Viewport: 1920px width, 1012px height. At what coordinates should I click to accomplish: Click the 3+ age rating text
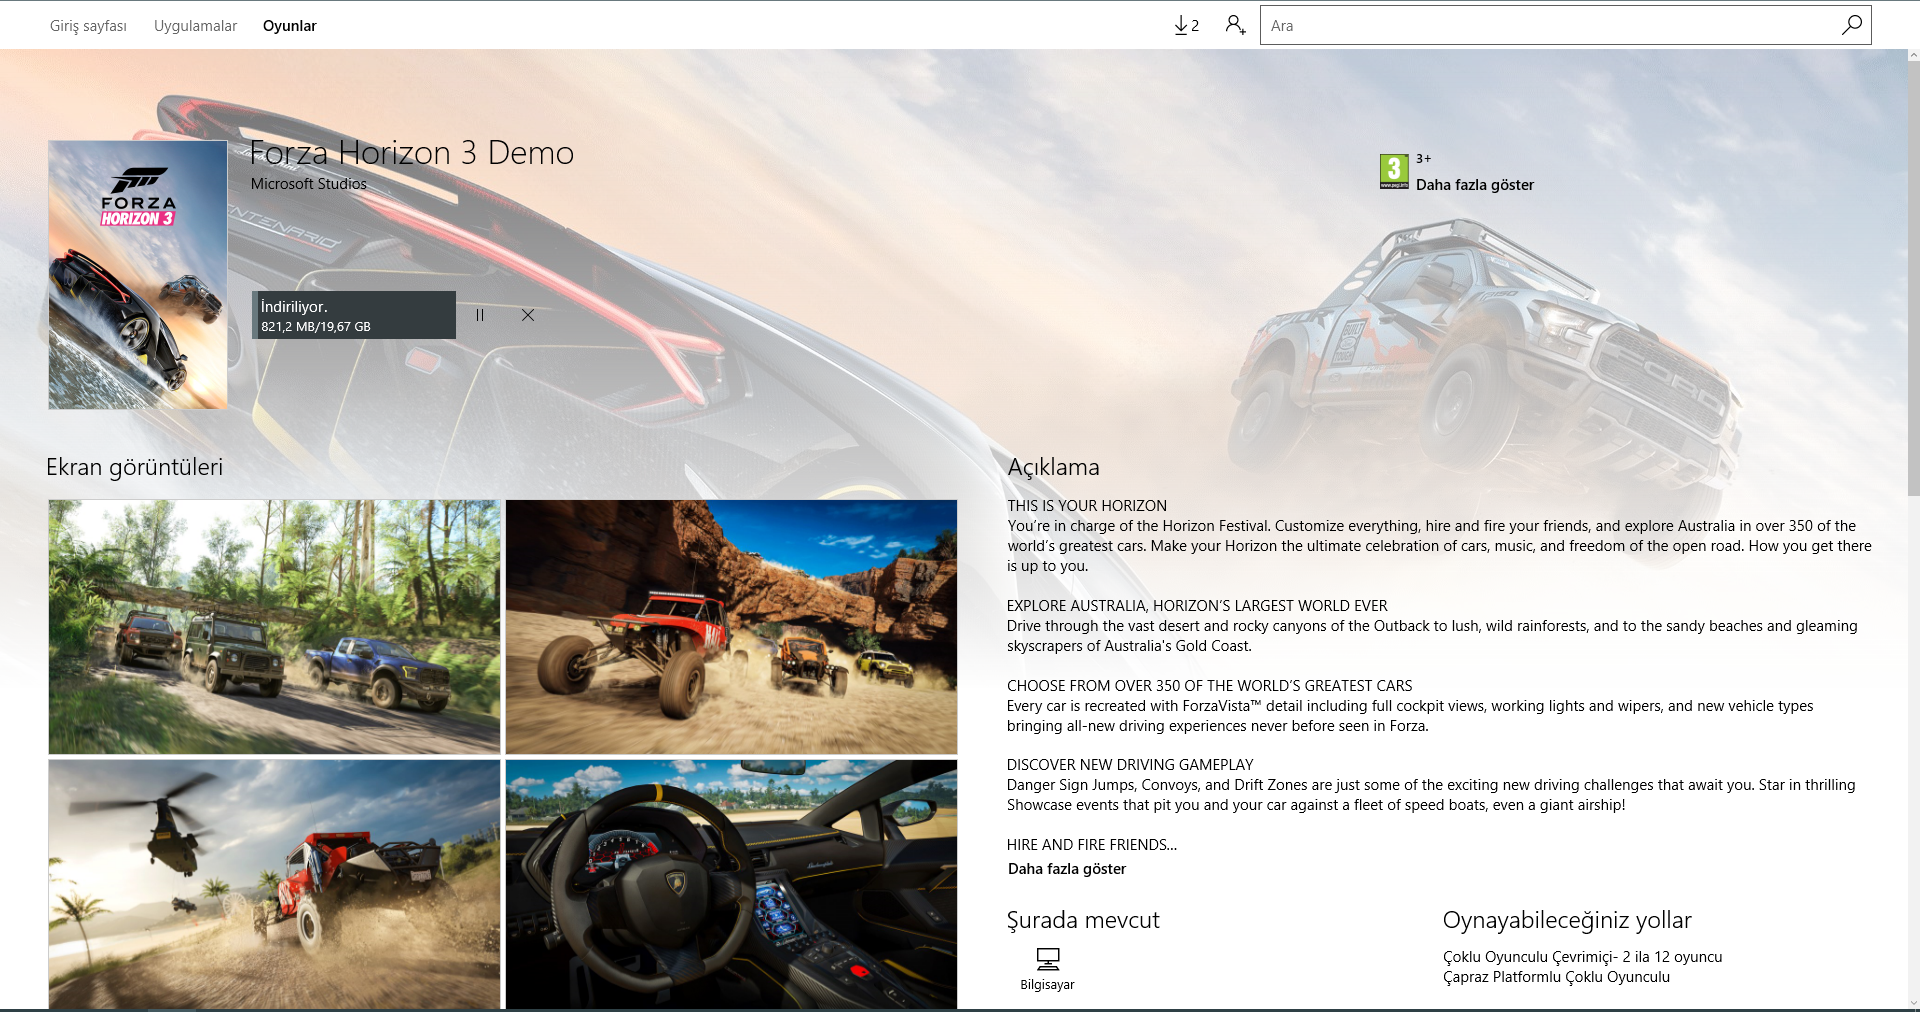click(1423, 159)
